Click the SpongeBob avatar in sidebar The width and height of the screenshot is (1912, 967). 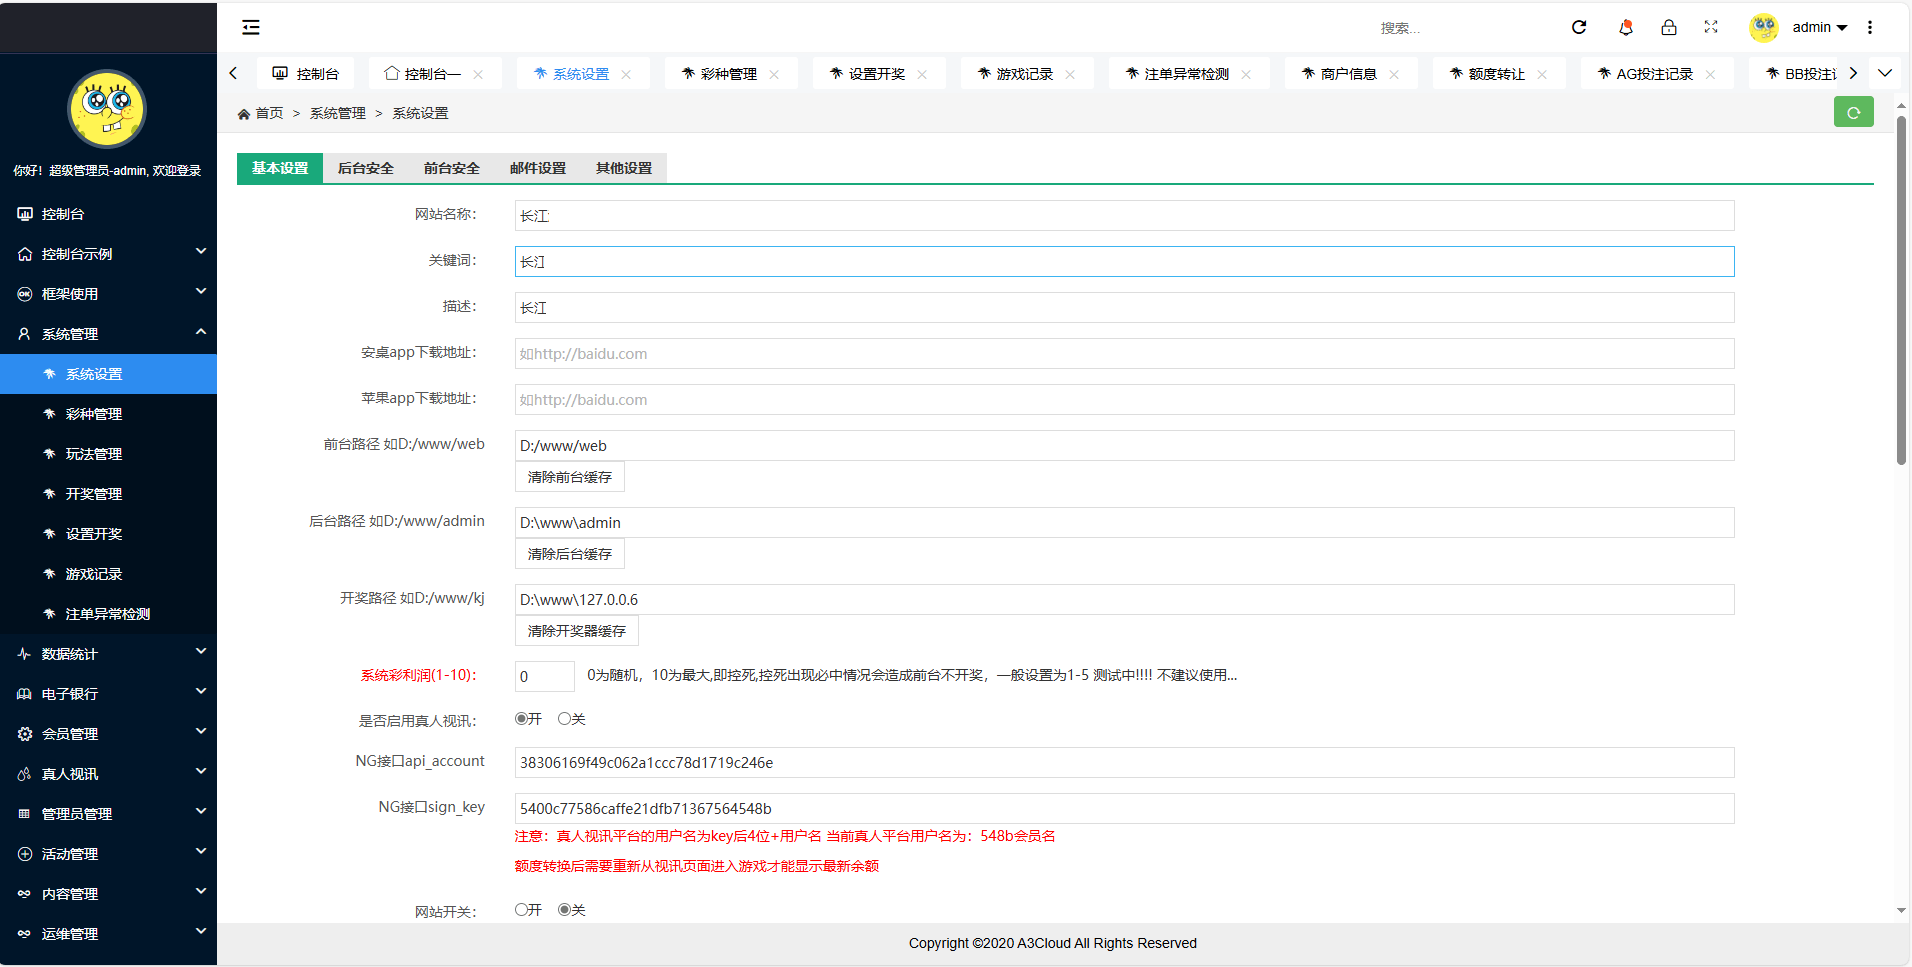[107, 109]
